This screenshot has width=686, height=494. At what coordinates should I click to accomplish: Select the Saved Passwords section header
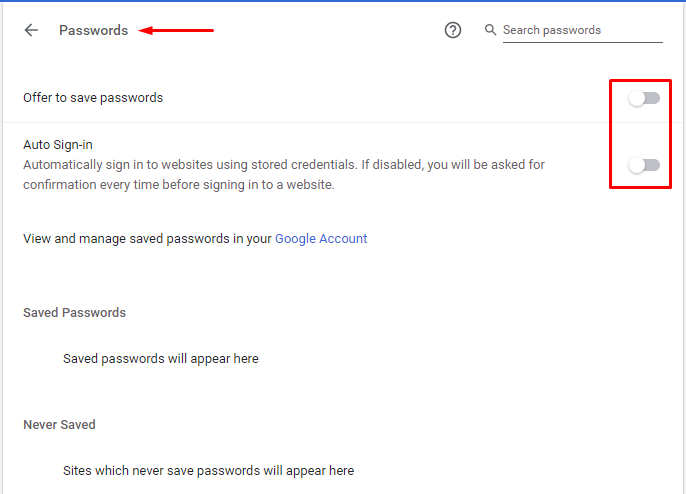(x=74, y=312)
